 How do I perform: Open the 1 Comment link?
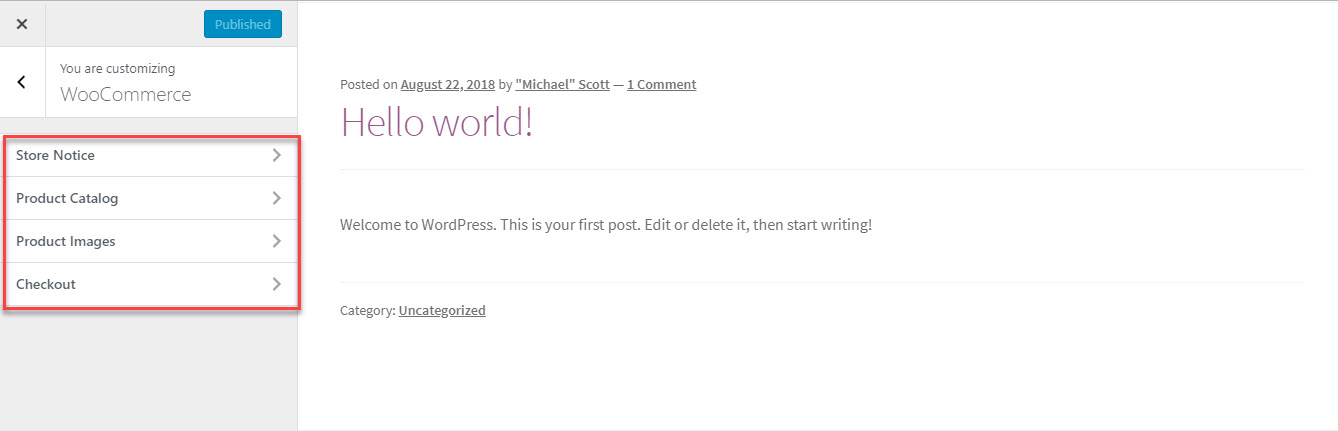(662, 85)
